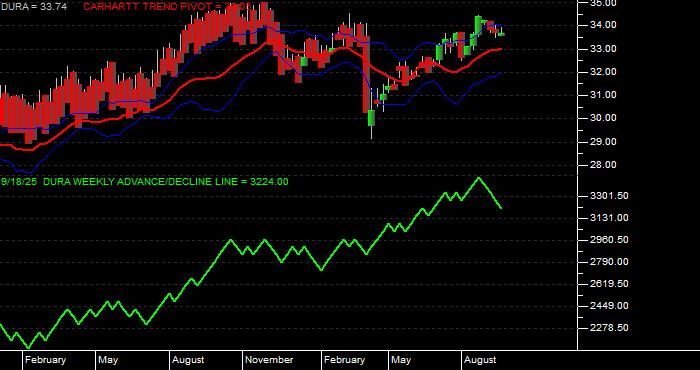
Task: Choose the 2278.50 advance/decline axis value
Action: click(x=609, y=328)
